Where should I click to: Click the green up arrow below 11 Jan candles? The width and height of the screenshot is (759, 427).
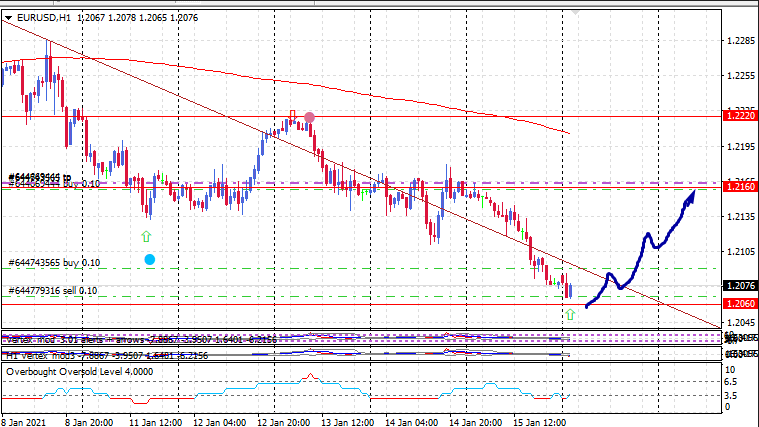[146, 236]
